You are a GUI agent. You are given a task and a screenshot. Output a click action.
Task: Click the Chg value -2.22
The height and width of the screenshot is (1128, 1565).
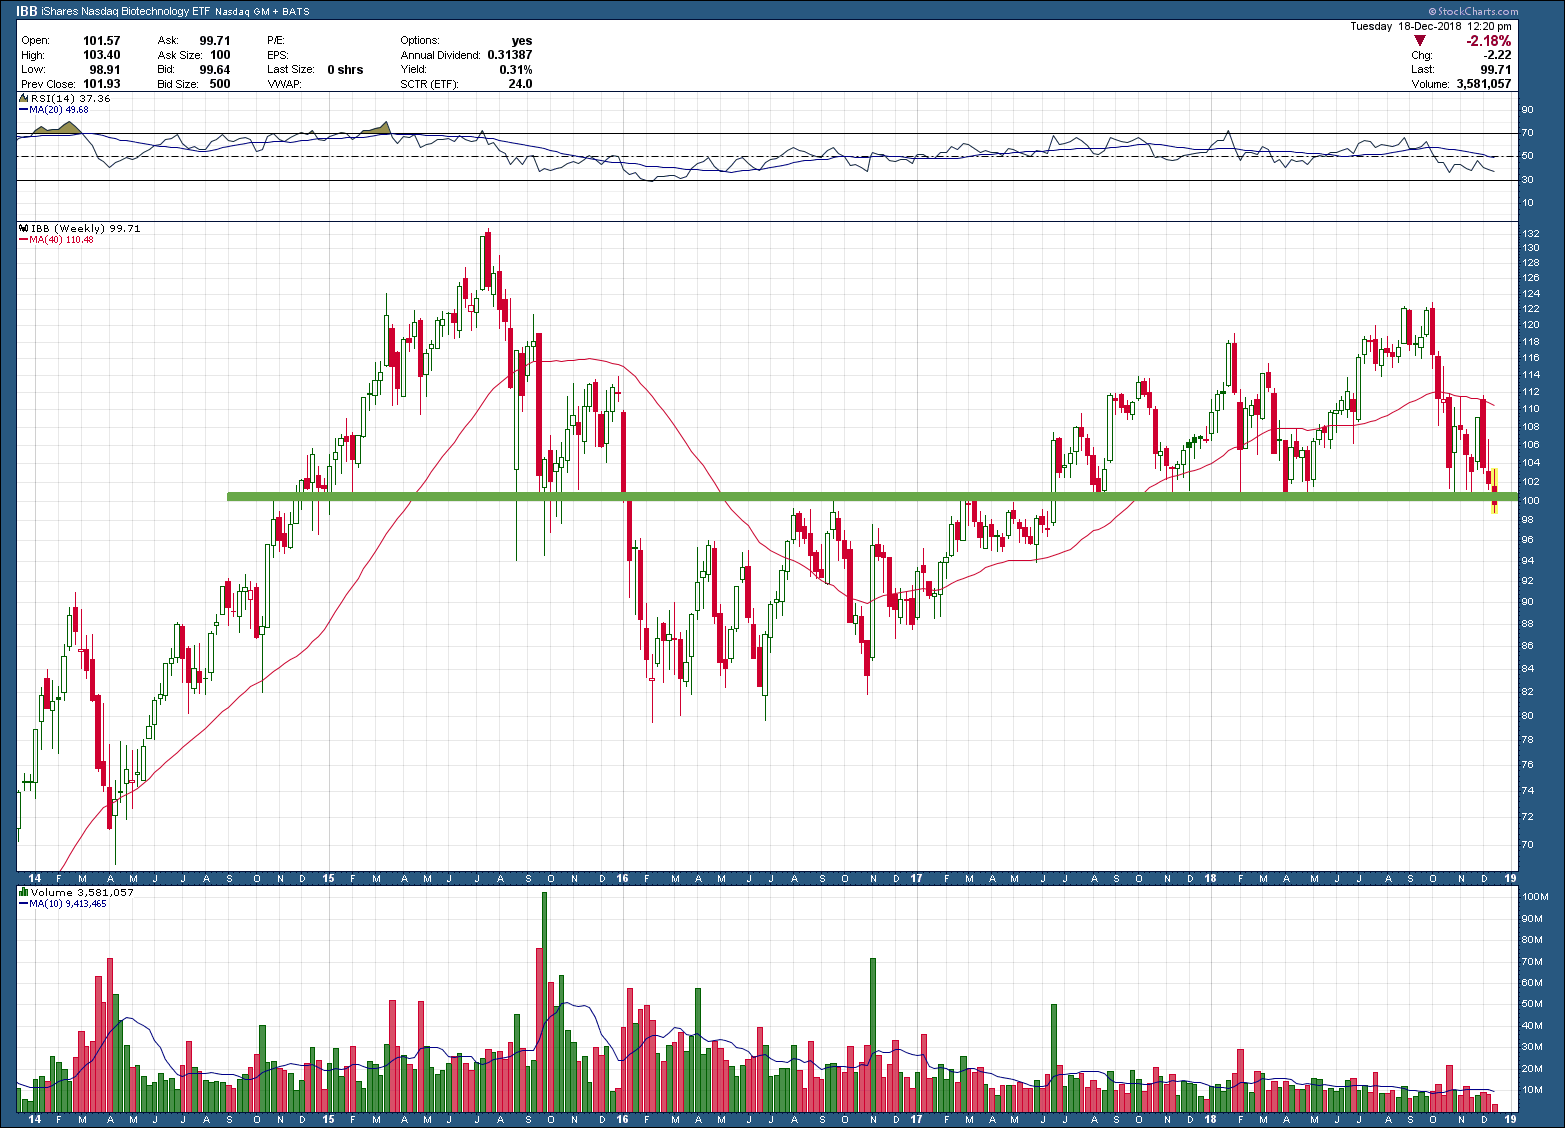point(1497,55)
